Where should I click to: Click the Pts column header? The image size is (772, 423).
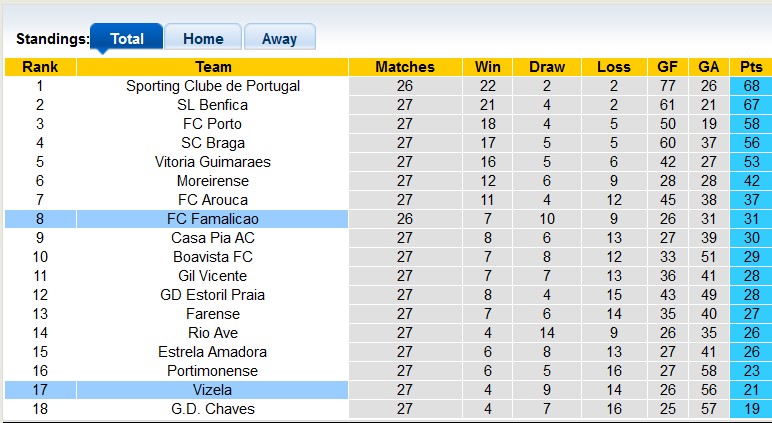(751, 67)
